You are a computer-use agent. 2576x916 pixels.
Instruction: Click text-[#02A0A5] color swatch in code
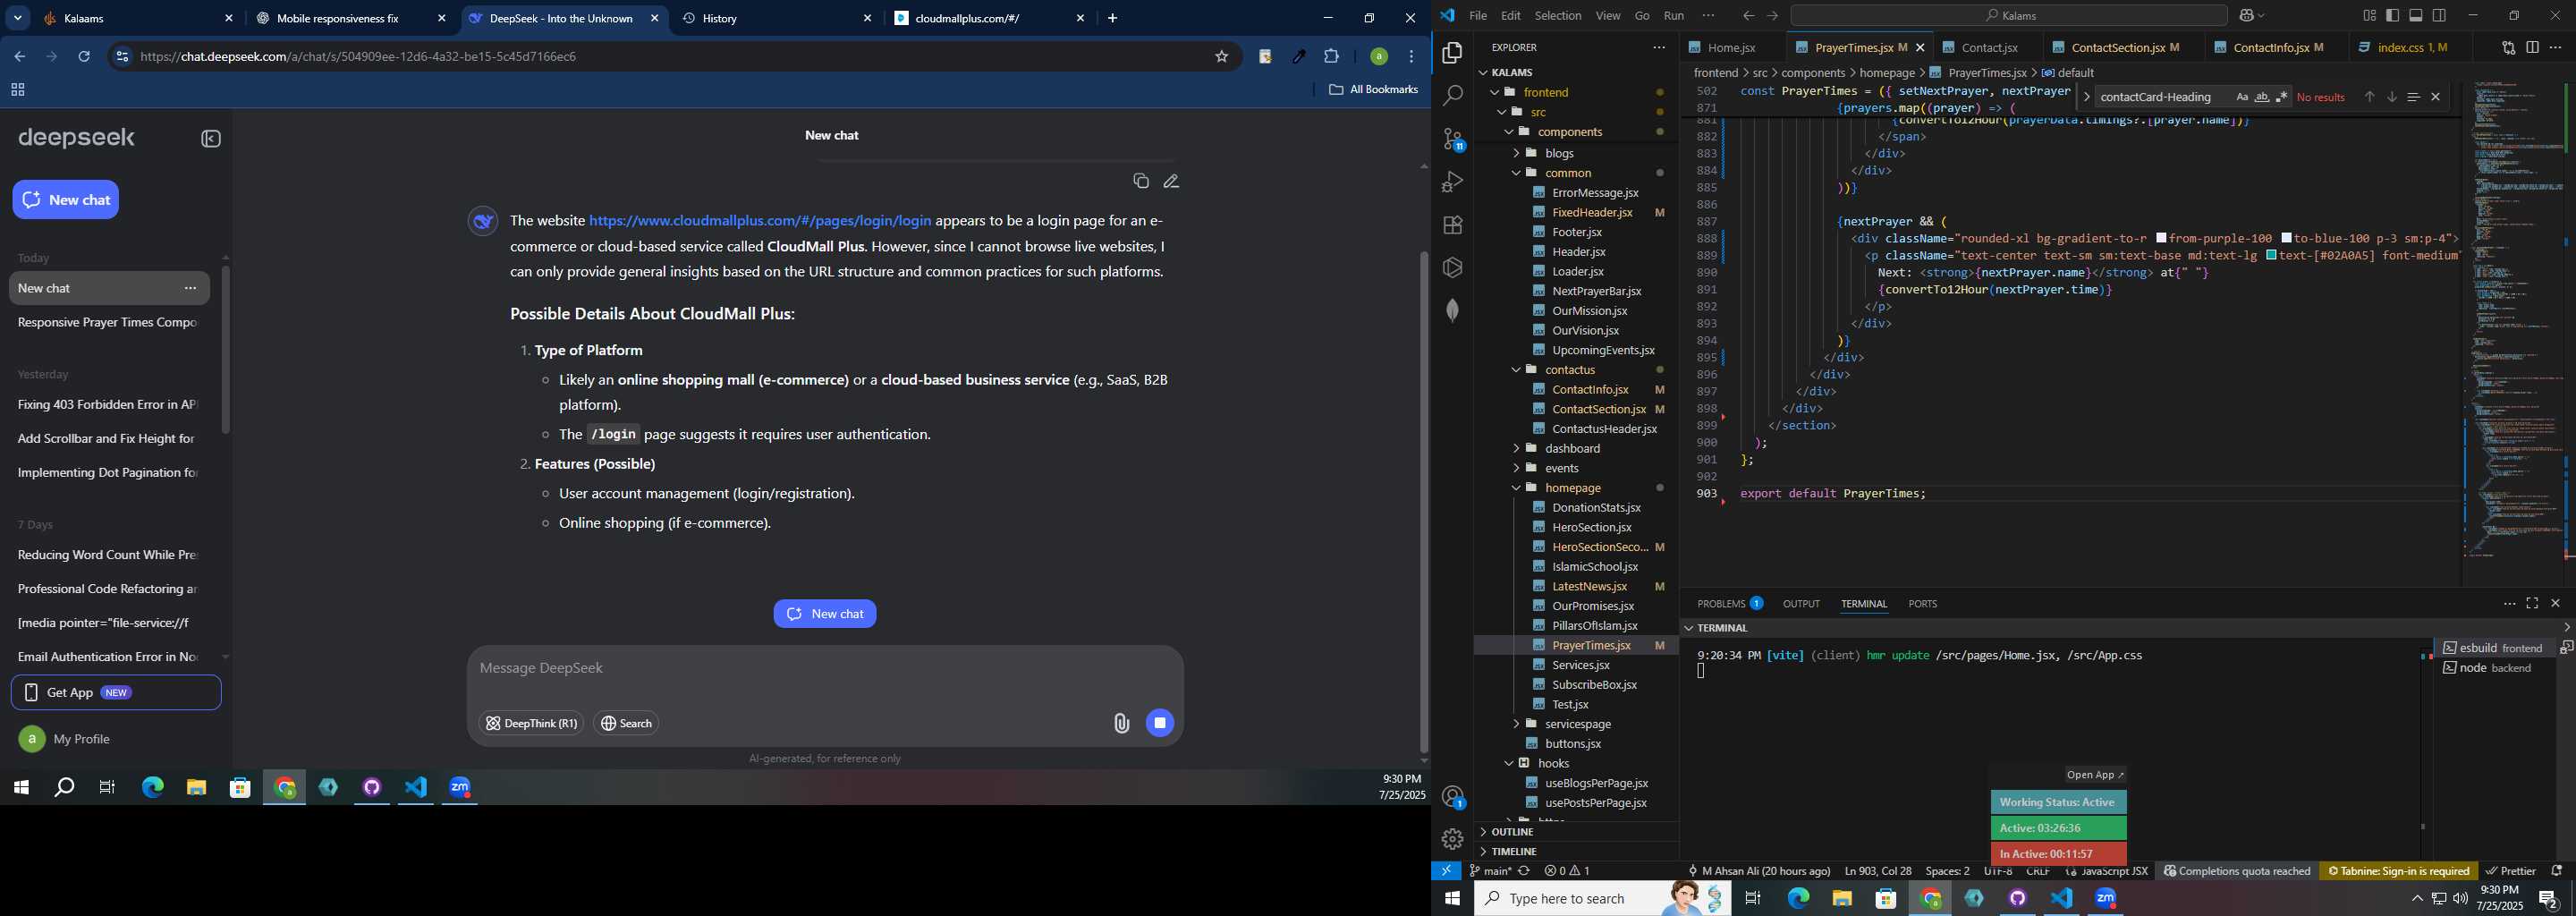(x=2272, y=256)
